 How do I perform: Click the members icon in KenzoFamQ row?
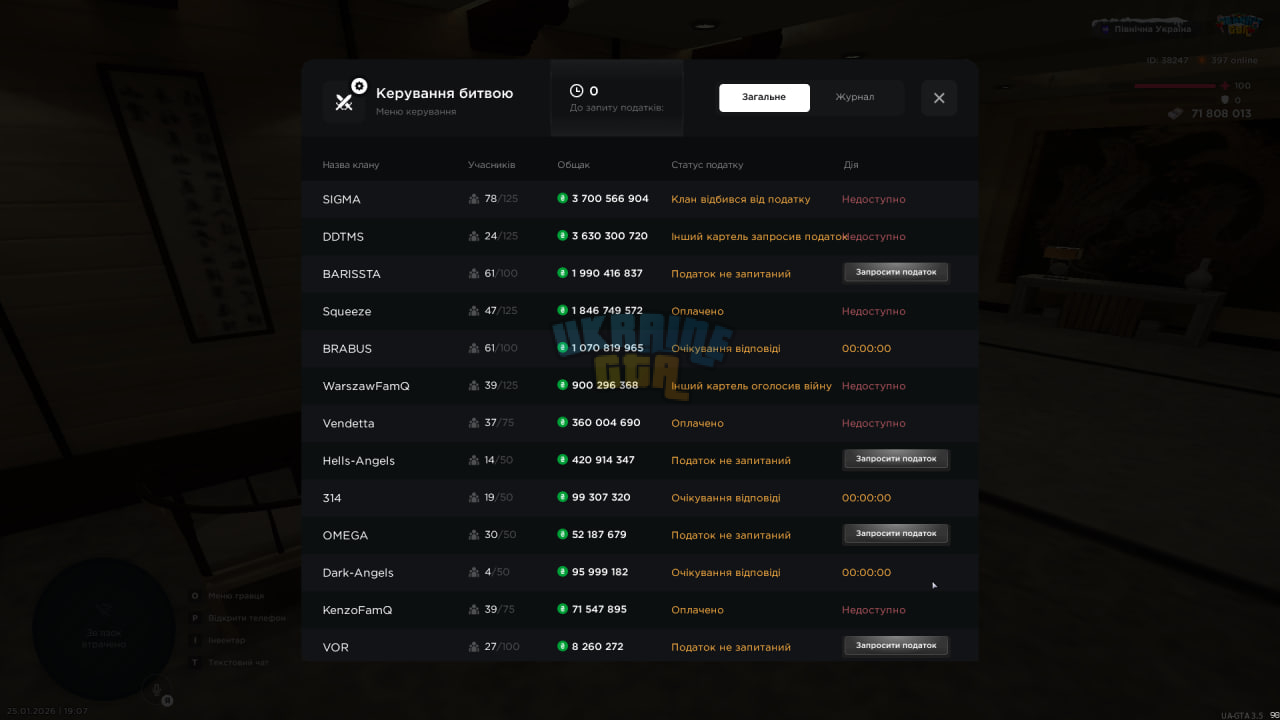click(474, 610)
